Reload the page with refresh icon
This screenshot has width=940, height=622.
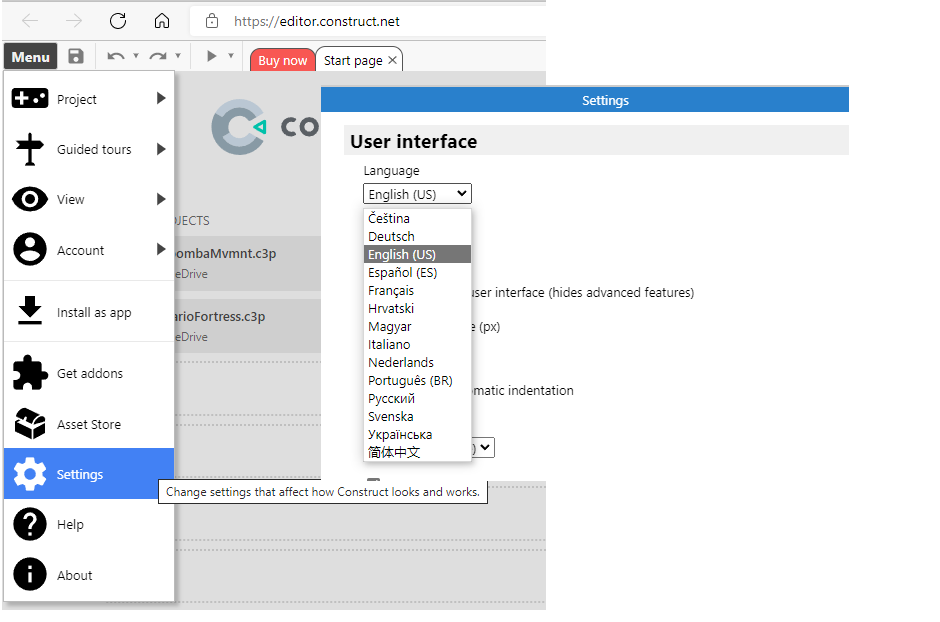click(118, 21)
